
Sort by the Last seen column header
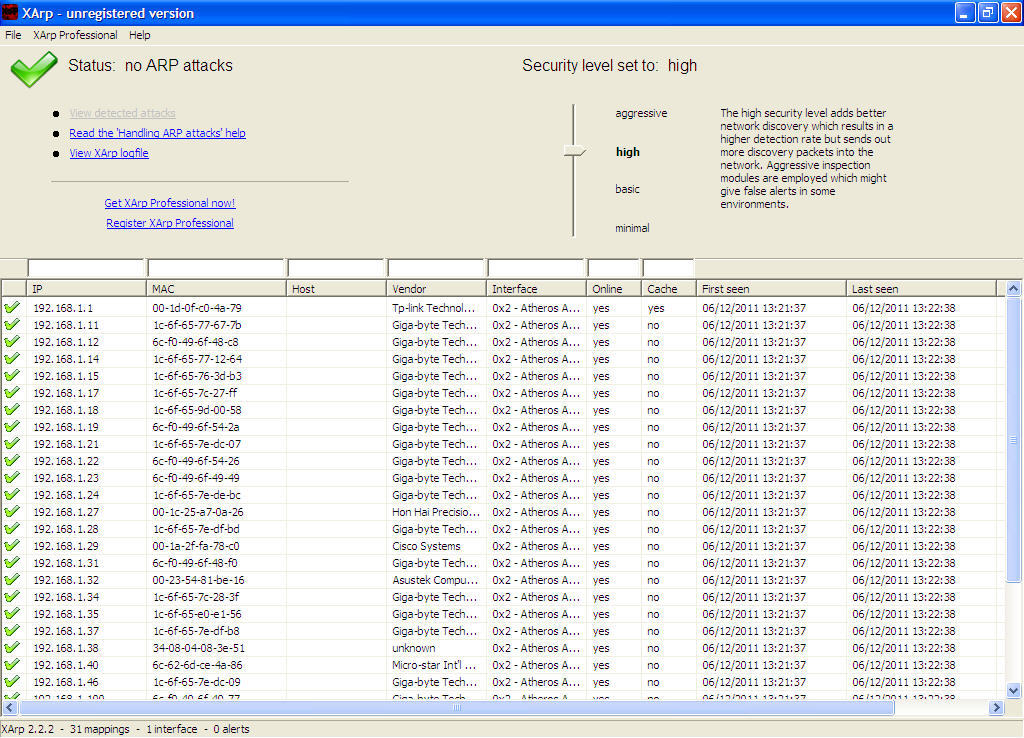tap(921, 289)
